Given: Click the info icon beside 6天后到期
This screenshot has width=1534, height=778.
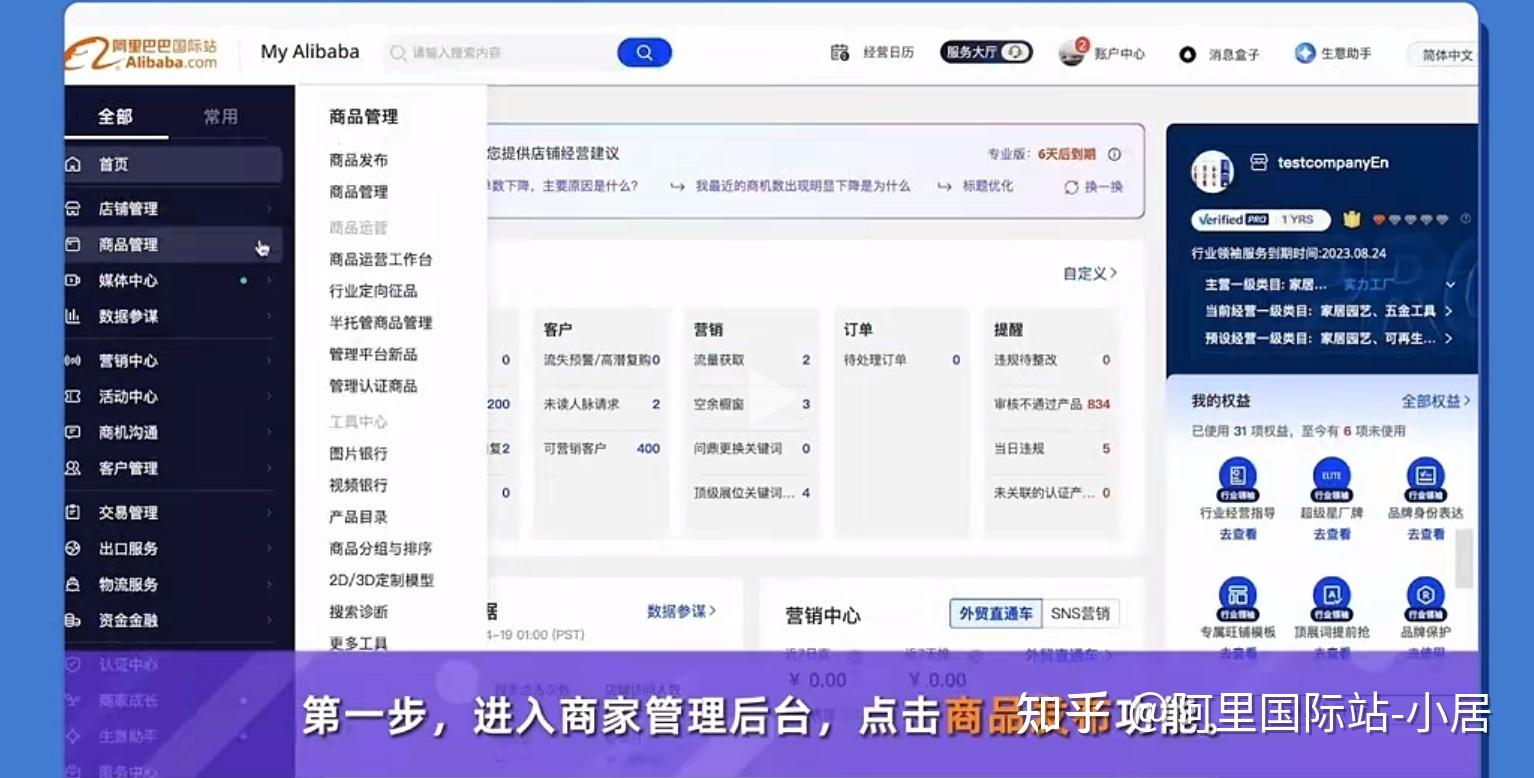Looking at the screenshot, I should point(1114,154).
